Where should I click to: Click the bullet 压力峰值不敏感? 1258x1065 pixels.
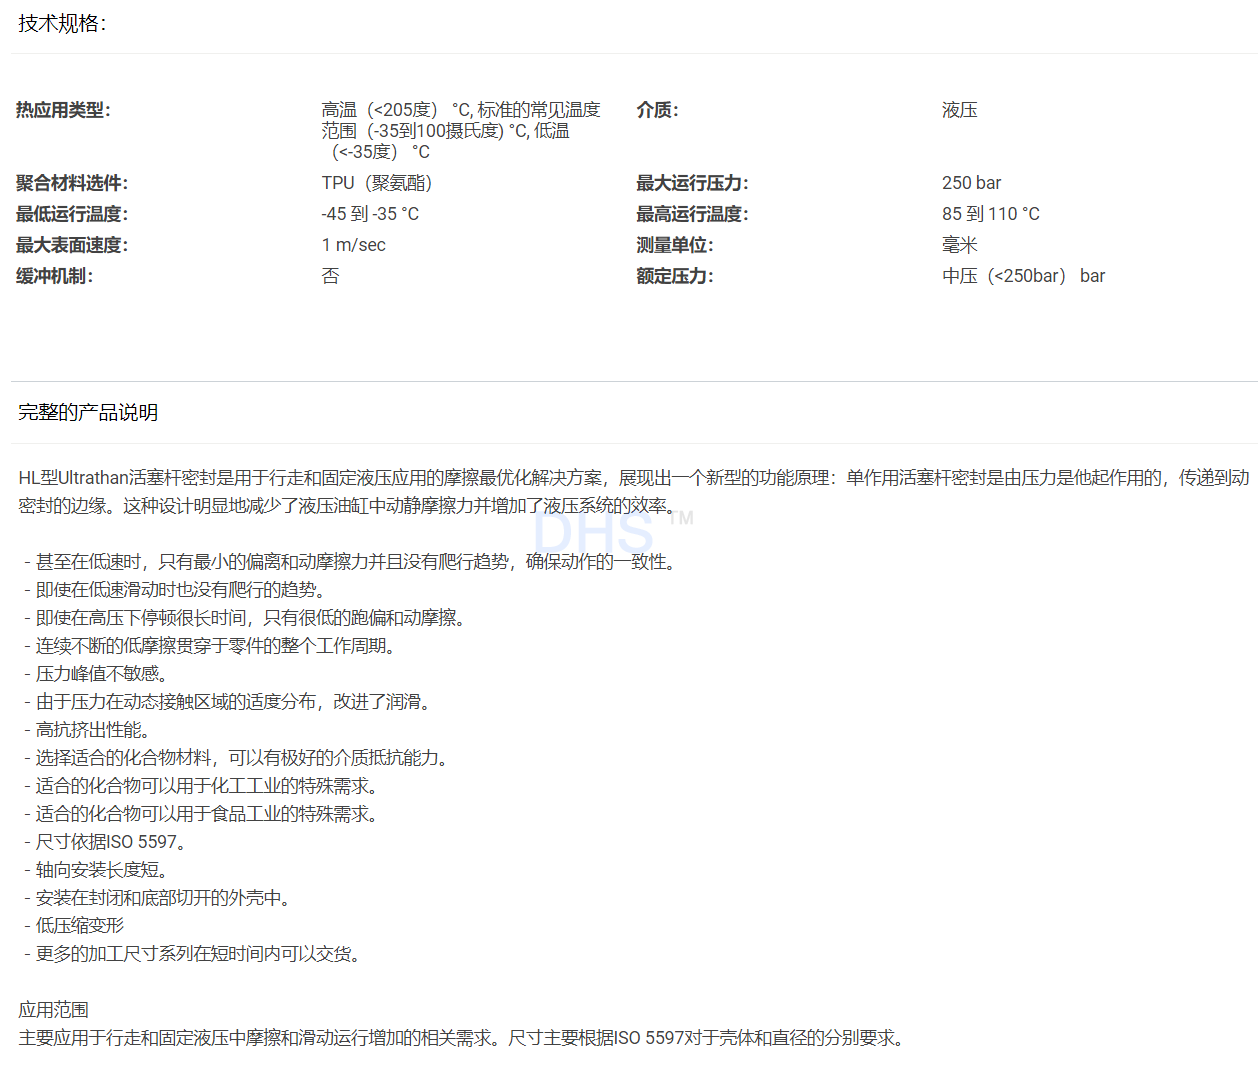(99, 674)
